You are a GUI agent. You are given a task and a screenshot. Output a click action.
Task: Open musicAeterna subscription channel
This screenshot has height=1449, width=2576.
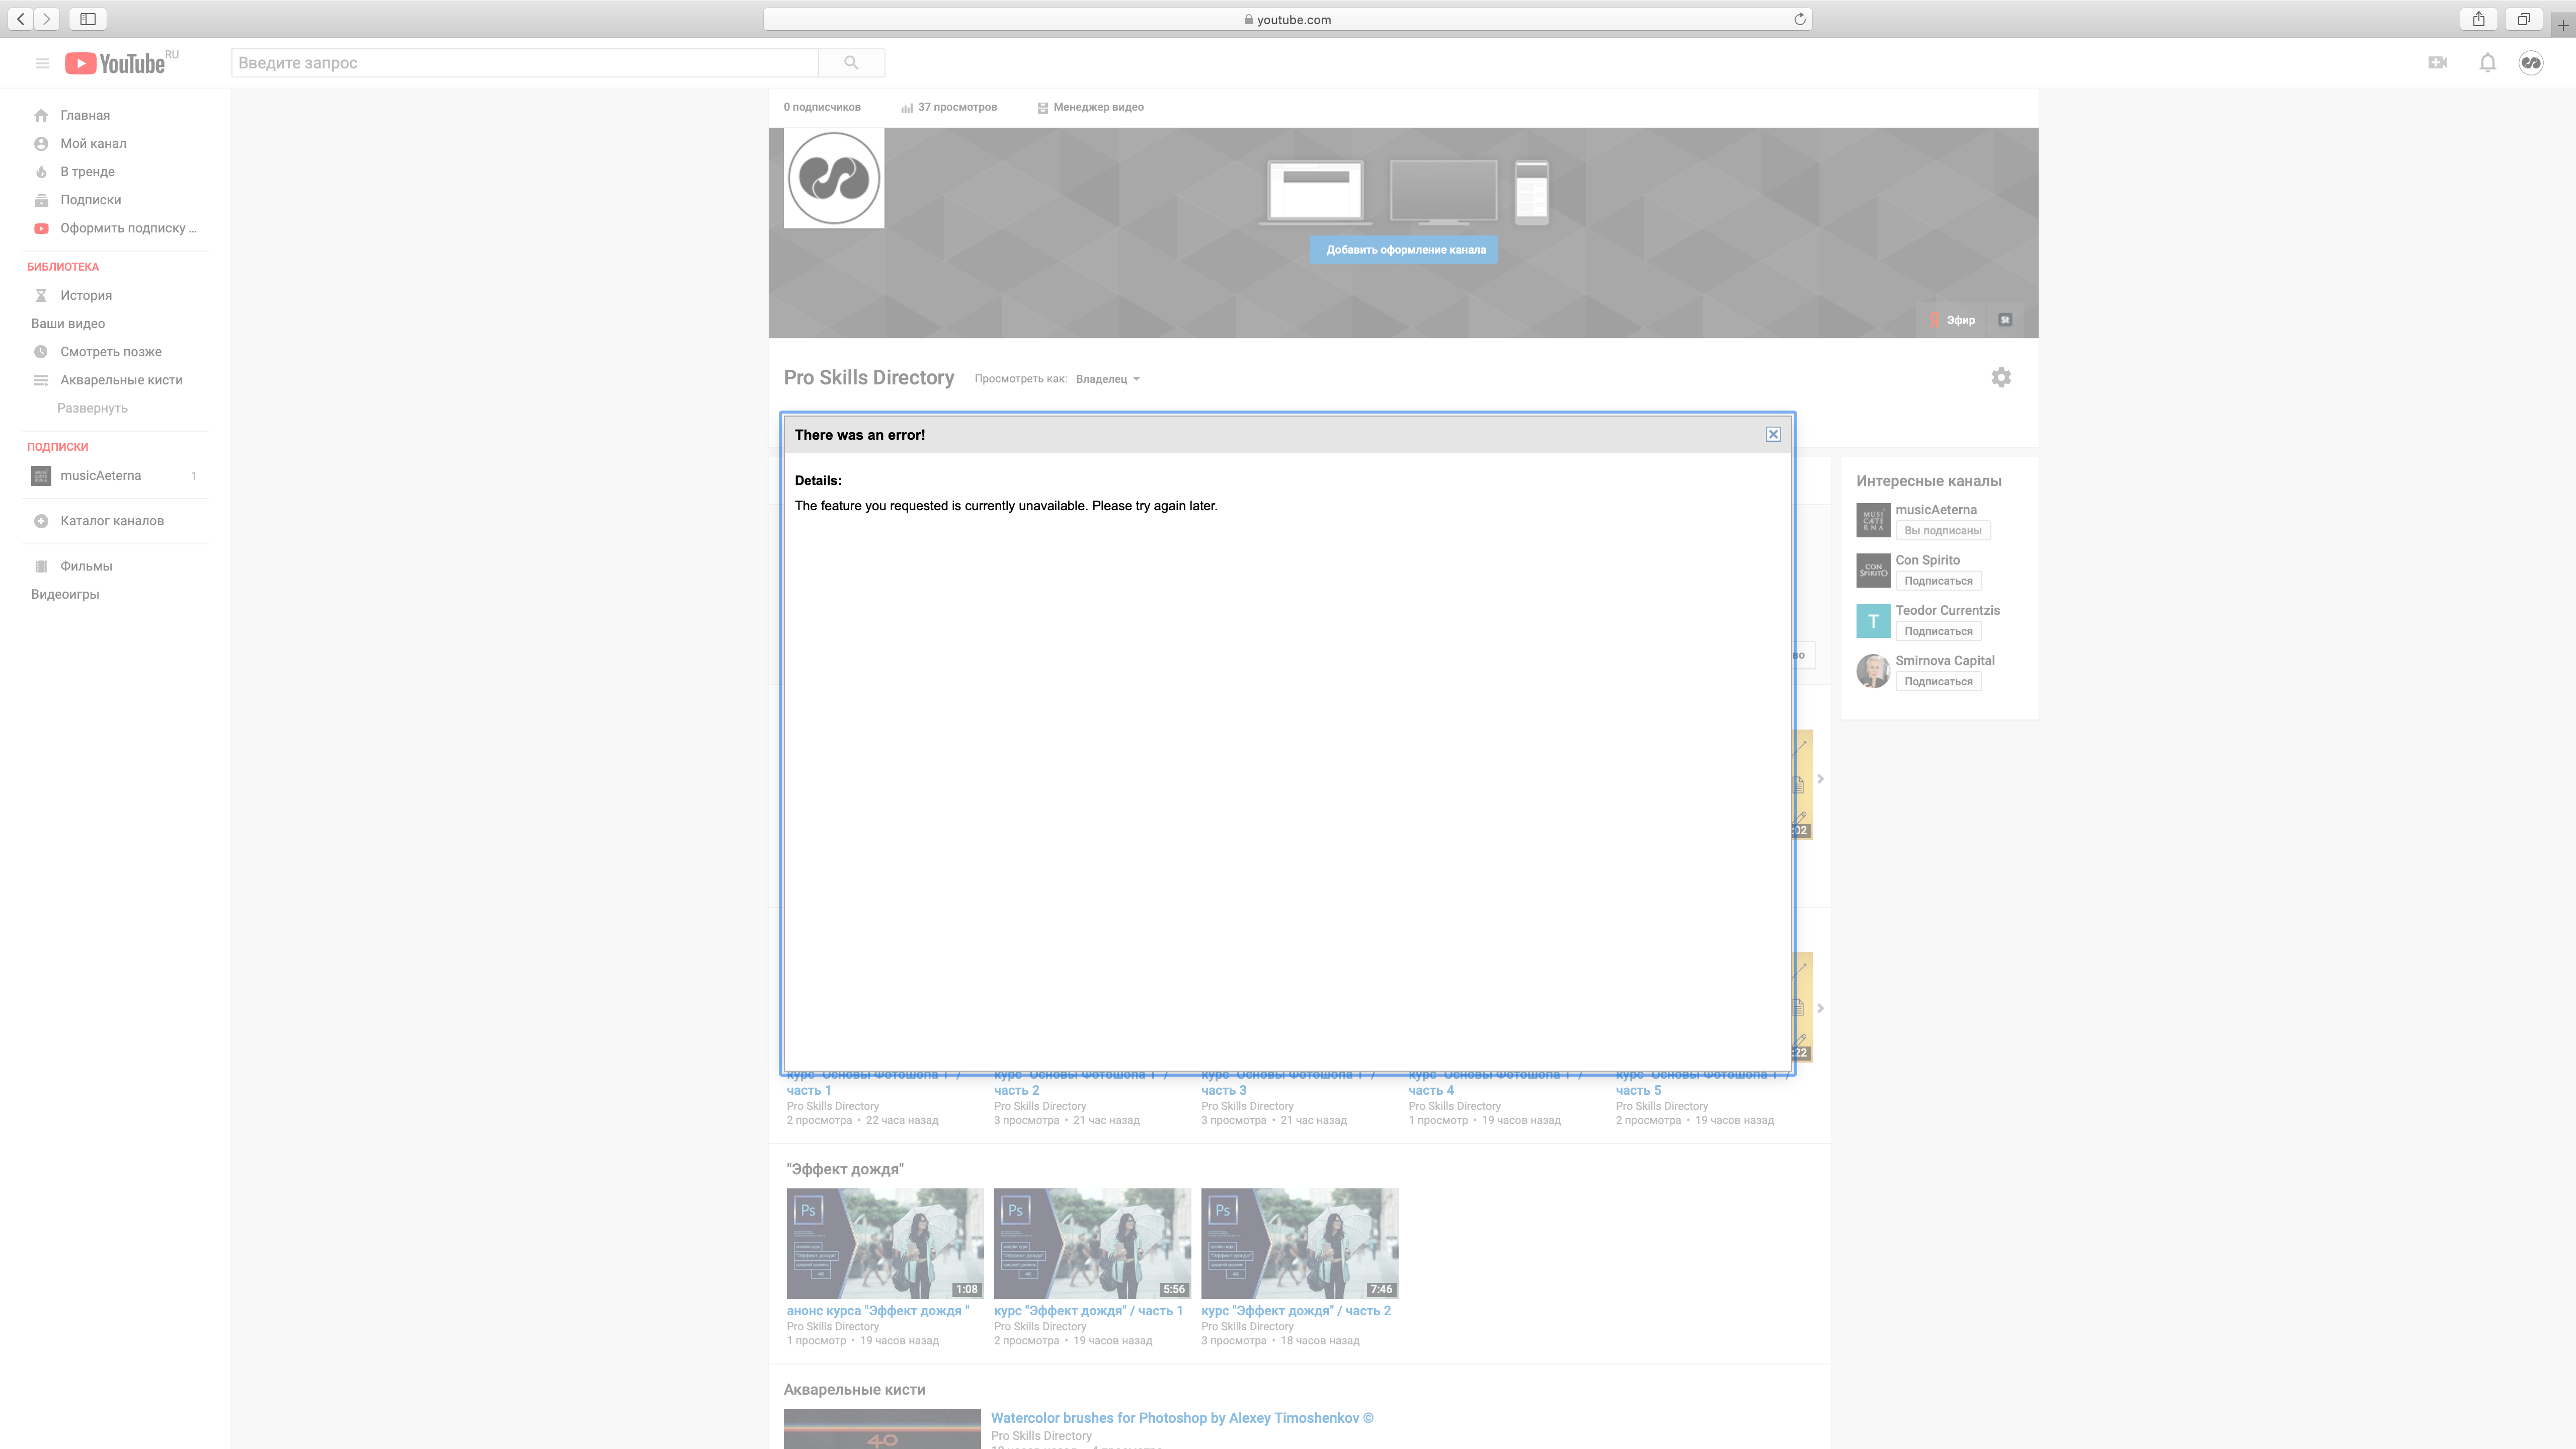click(x=101, y=474)
